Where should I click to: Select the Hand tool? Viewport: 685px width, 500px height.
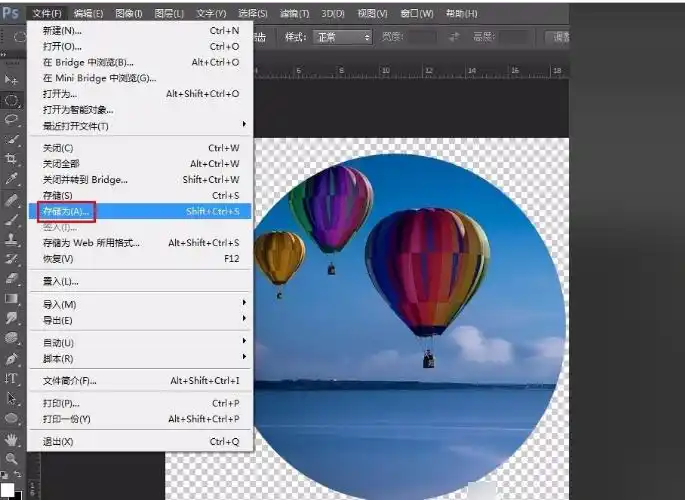point(12,438)
